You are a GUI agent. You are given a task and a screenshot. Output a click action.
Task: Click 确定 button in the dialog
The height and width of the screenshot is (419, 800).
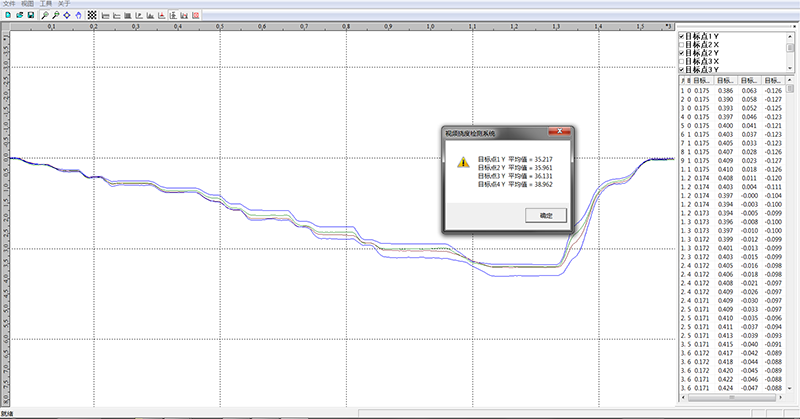tap(546, 215)
